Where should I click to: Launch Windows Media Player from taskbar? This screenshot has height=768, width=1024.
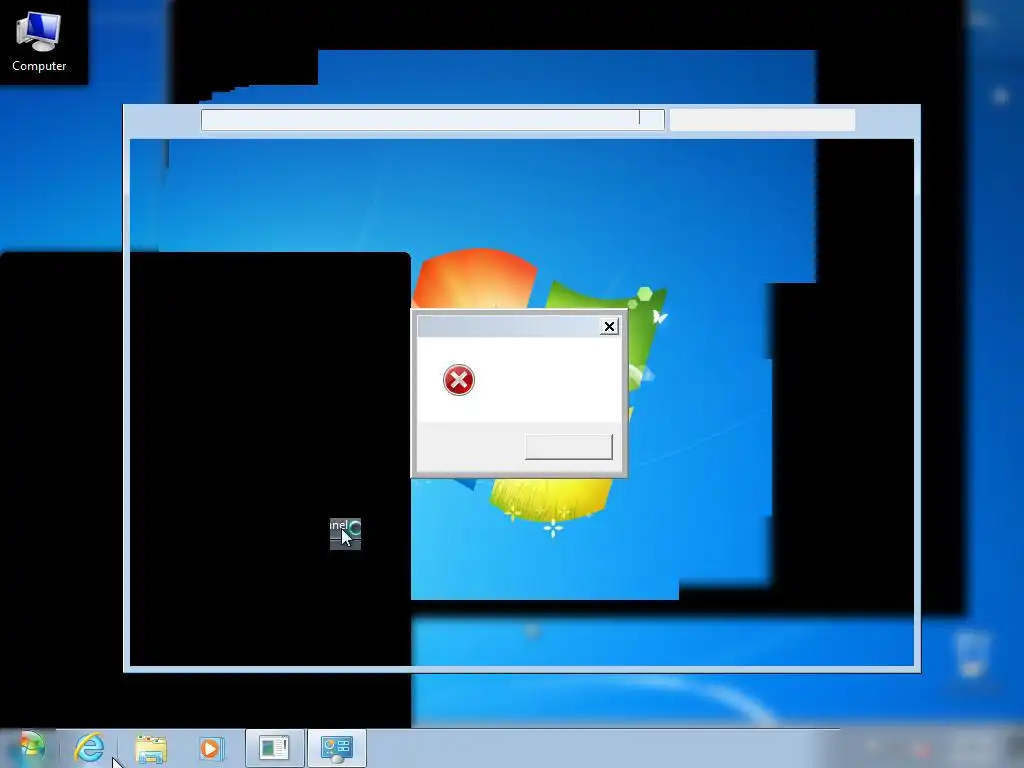pyautogui.click(x=211, y=748)
